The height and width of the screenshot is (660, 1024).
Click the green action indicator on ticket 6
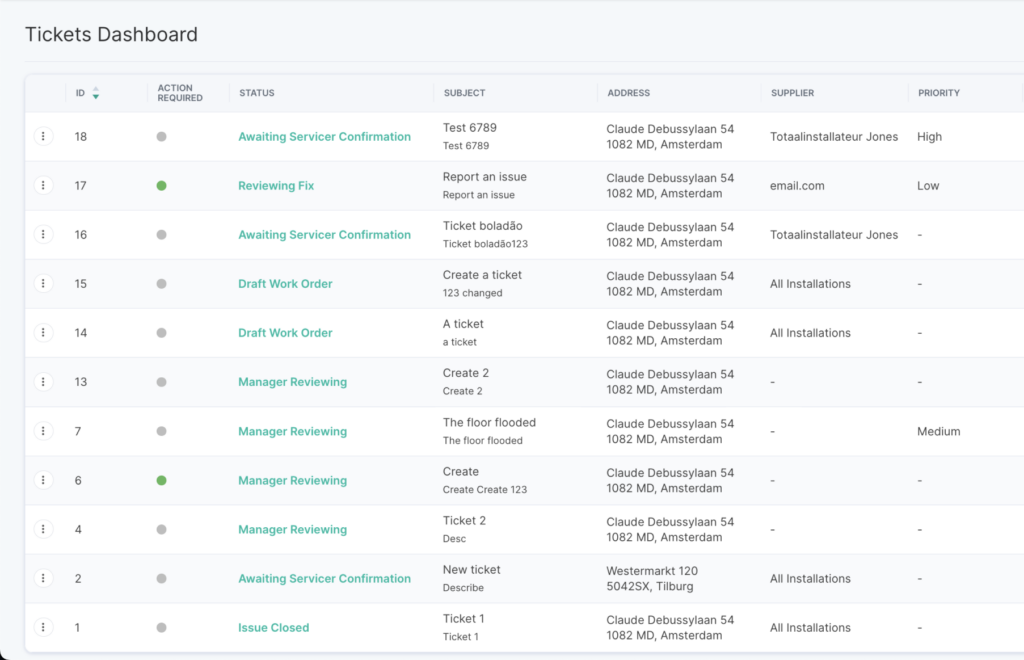pos(161,480)
